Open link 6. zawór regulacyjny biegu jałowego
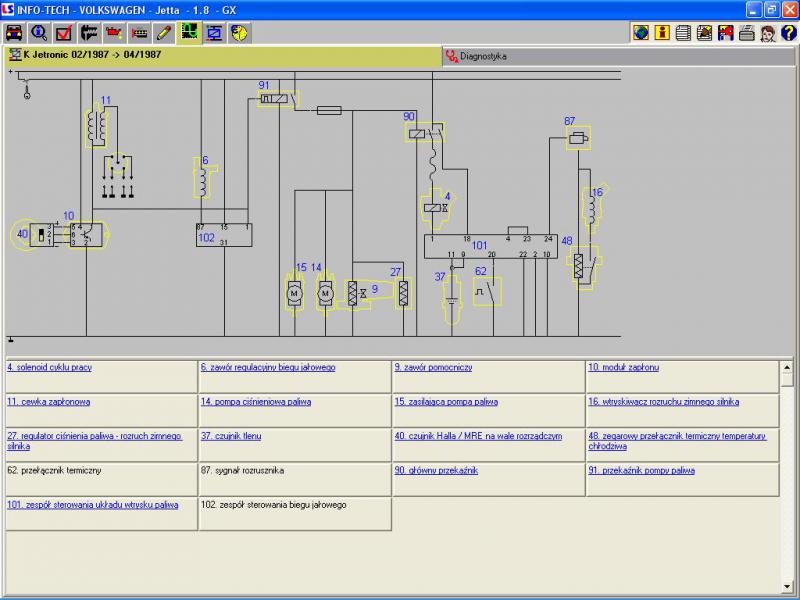Image resolution: width=800 pixels, height=600 pixels. click(268, 367)
